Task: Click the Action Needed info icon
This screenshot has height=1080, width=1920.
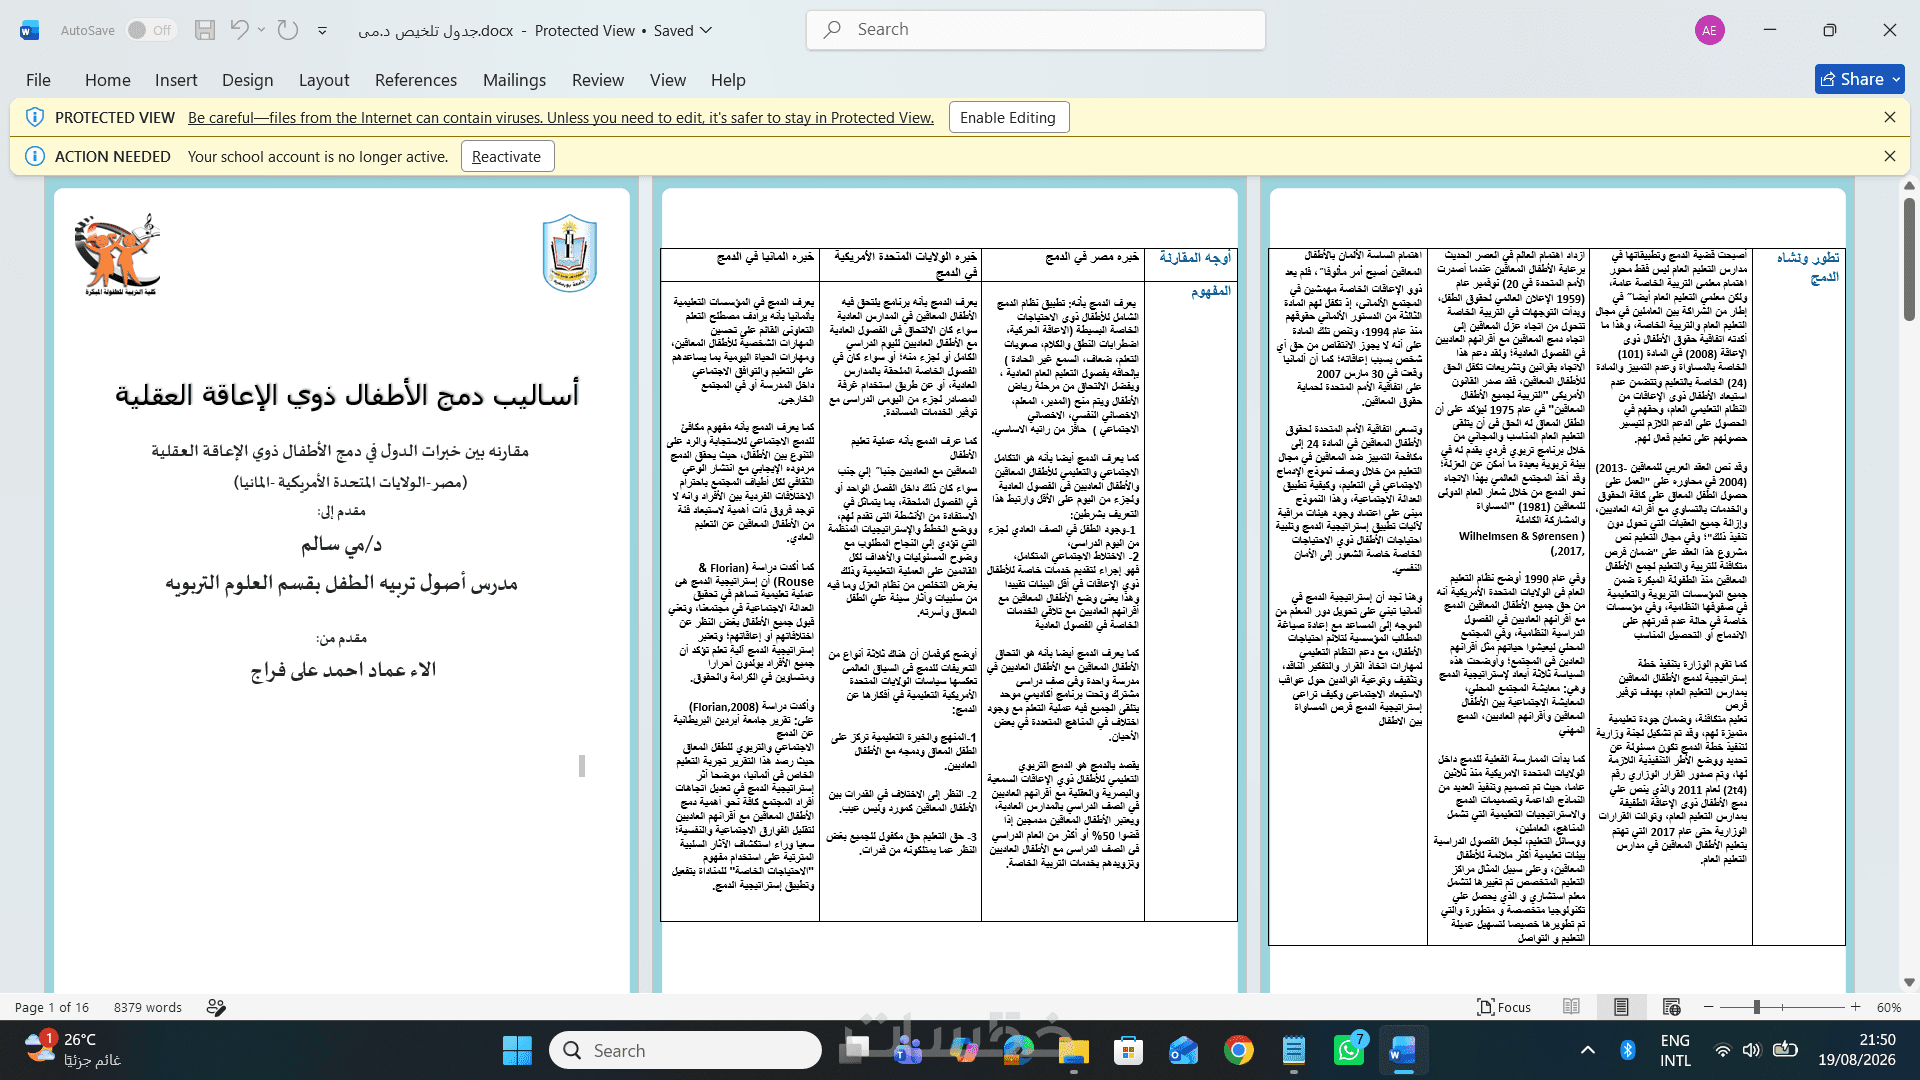Action: (x=35, y=156)
